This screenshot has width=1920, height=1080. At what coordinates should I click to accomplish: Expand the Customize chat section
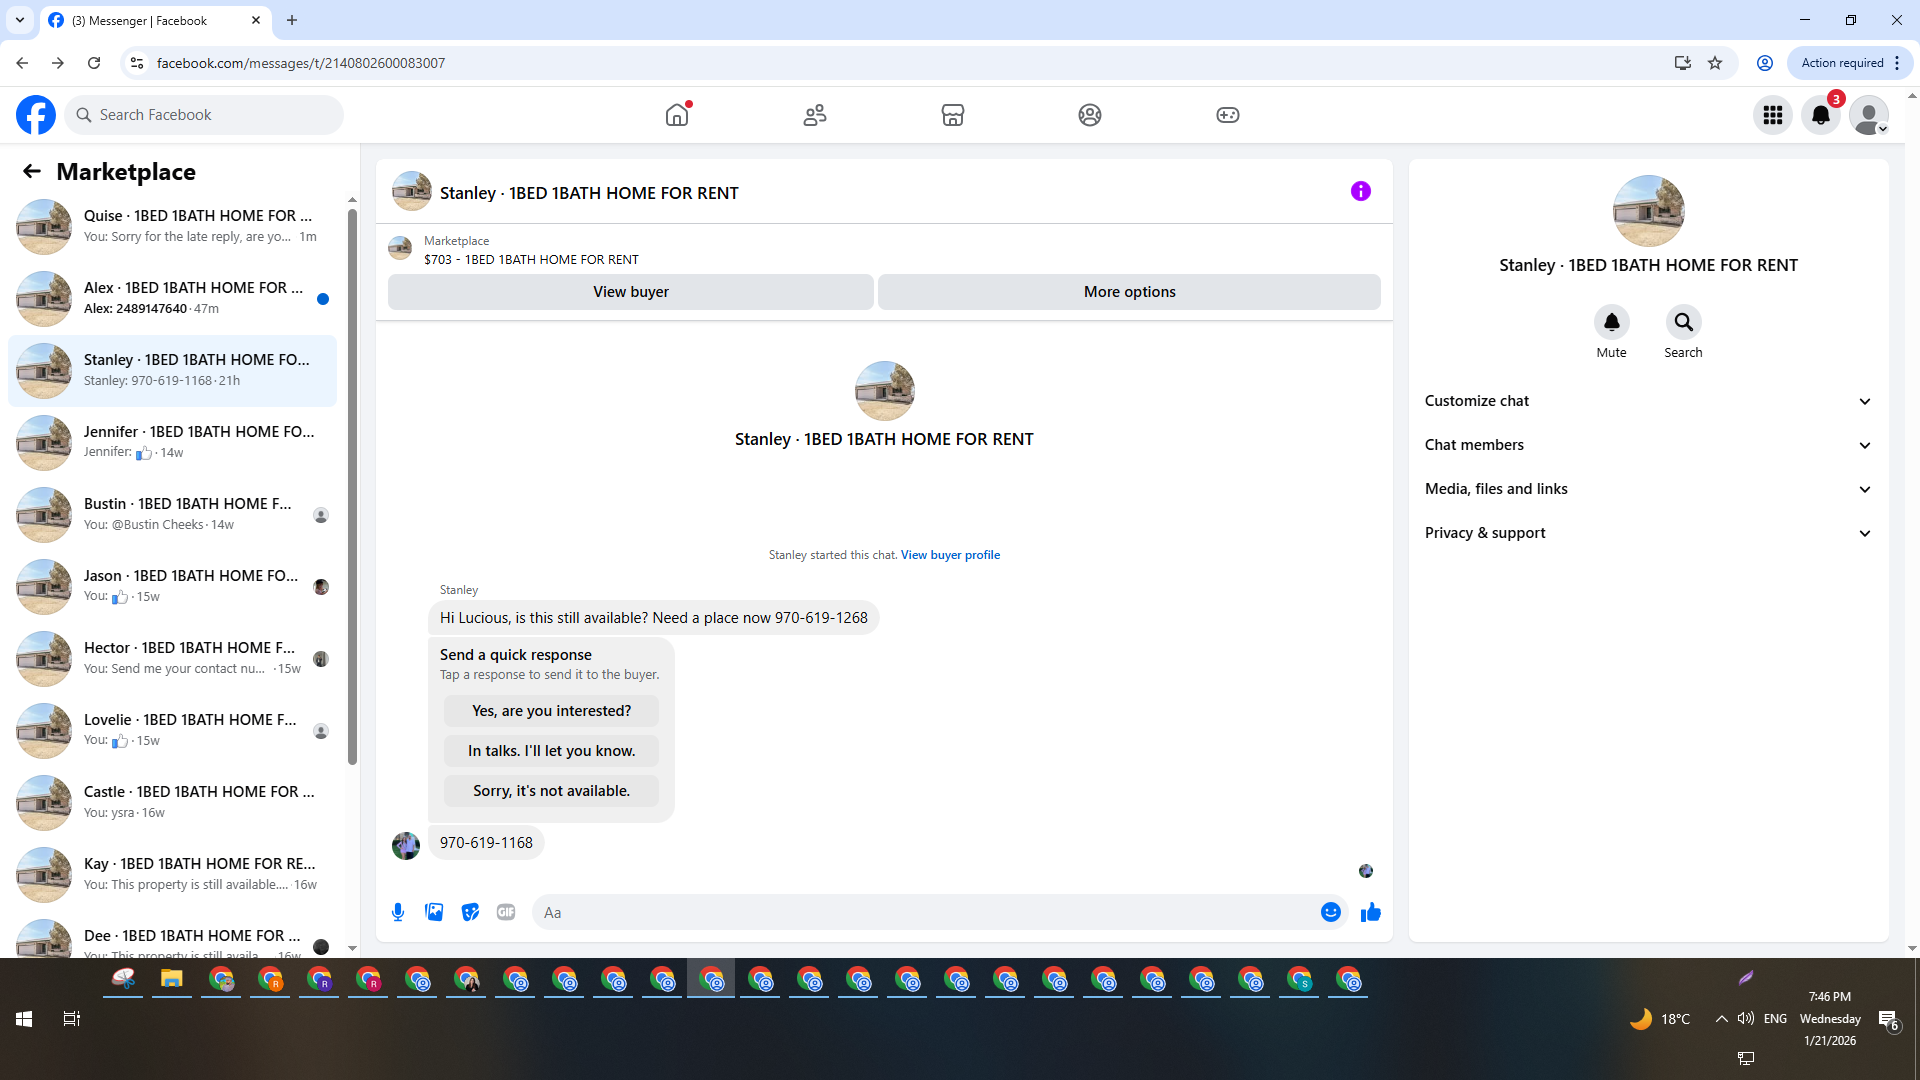1647,401
